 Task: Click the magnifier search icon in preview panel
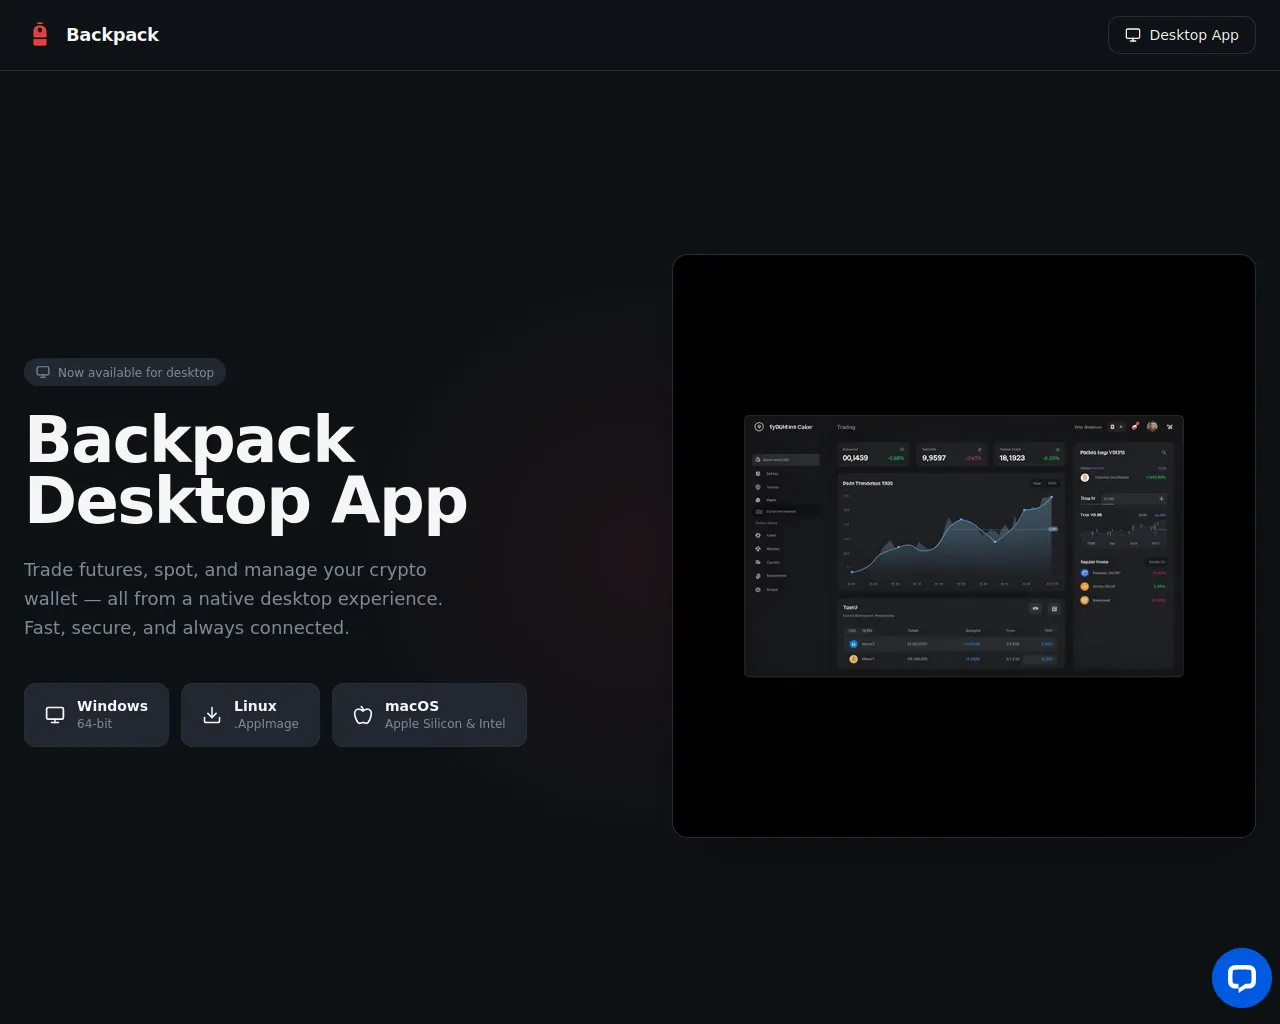point(1163,453)
